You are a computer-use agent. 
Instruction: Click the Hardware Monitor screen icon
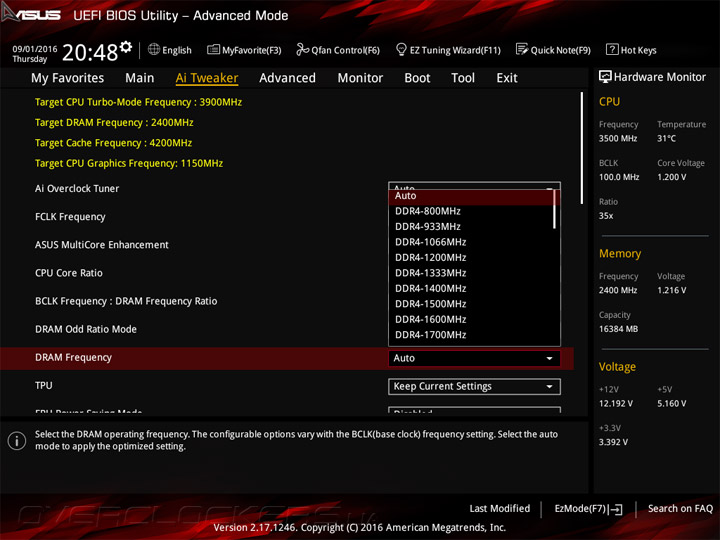[x=605, y=77]
